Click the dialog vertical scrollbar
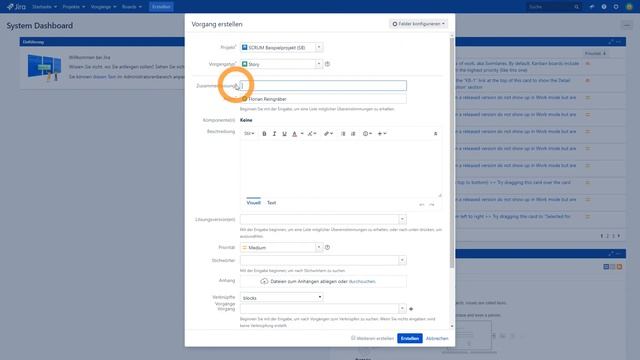 click(x=452, y=153)
